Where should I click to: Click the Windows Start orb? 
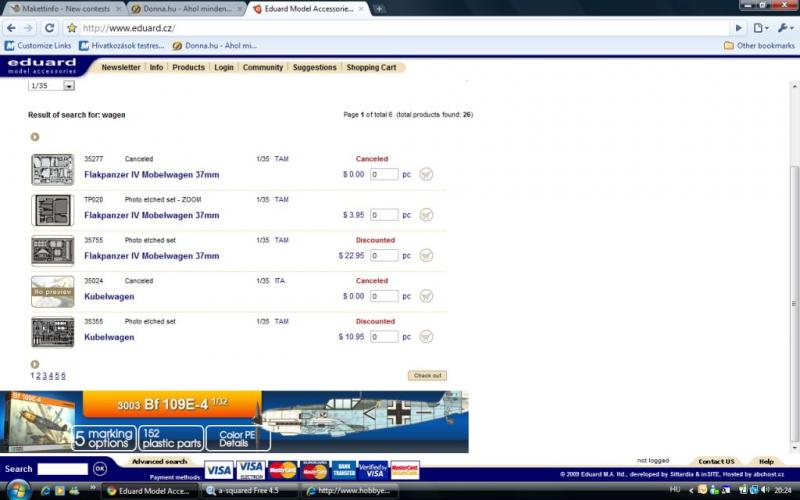pyautogui.click(x=18, y=490)
